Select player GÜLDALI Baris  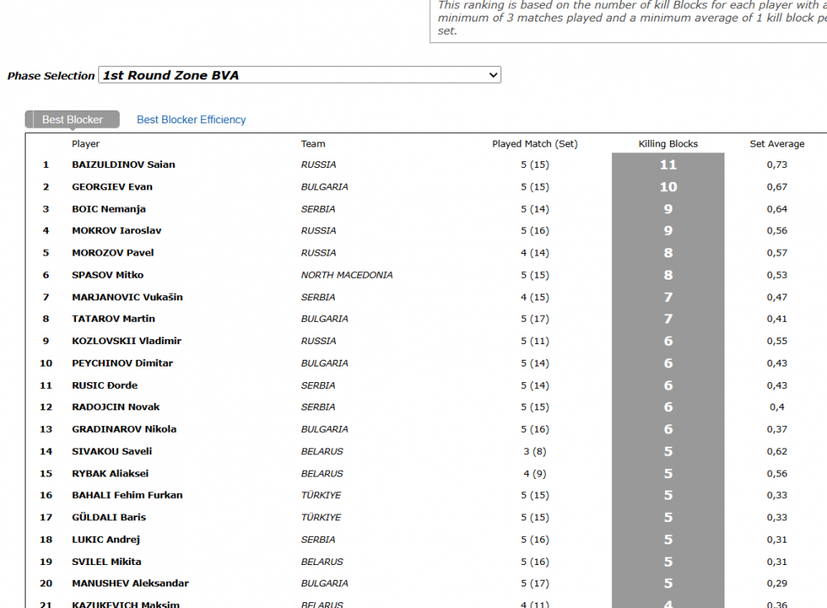click(x=109, y=517)
